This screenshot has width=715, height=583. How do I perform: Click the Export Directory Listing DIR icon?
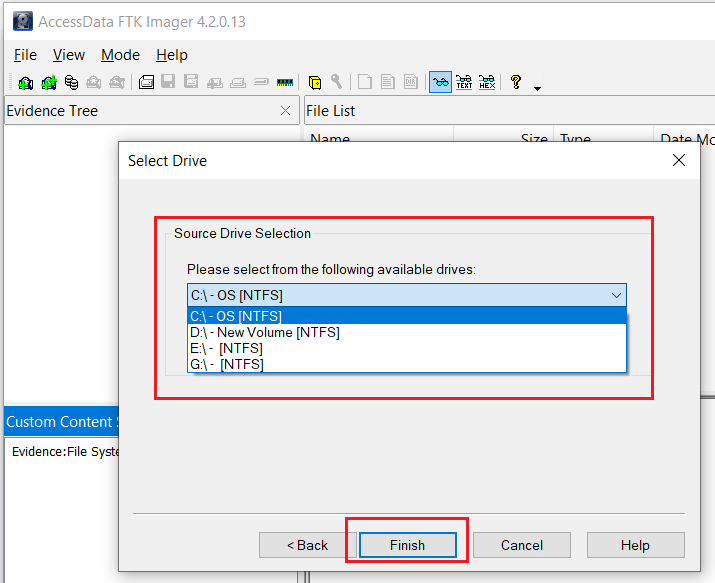pos(411,83)
